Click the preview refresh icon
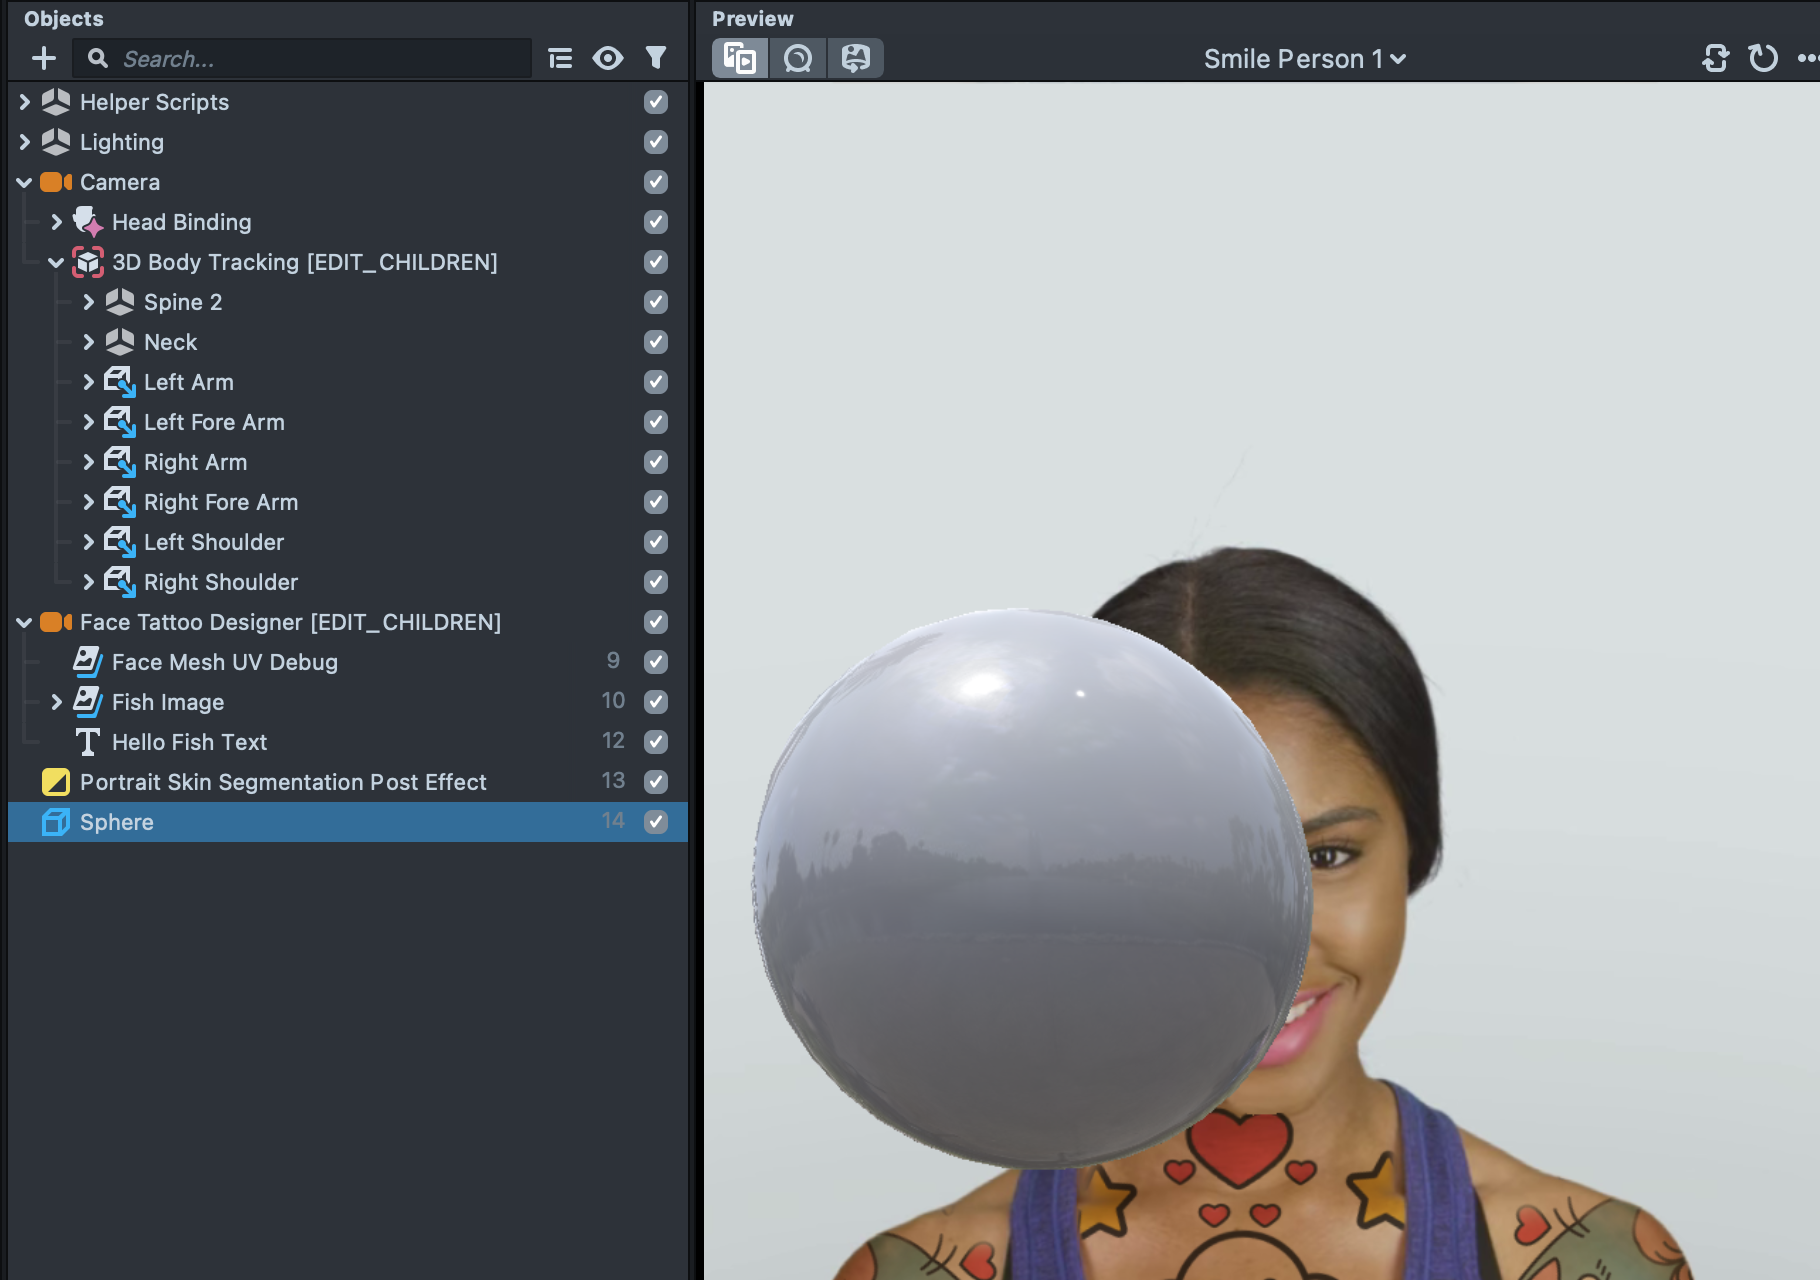Screen dimensions: 1820x1280 tap(1762, 59)
